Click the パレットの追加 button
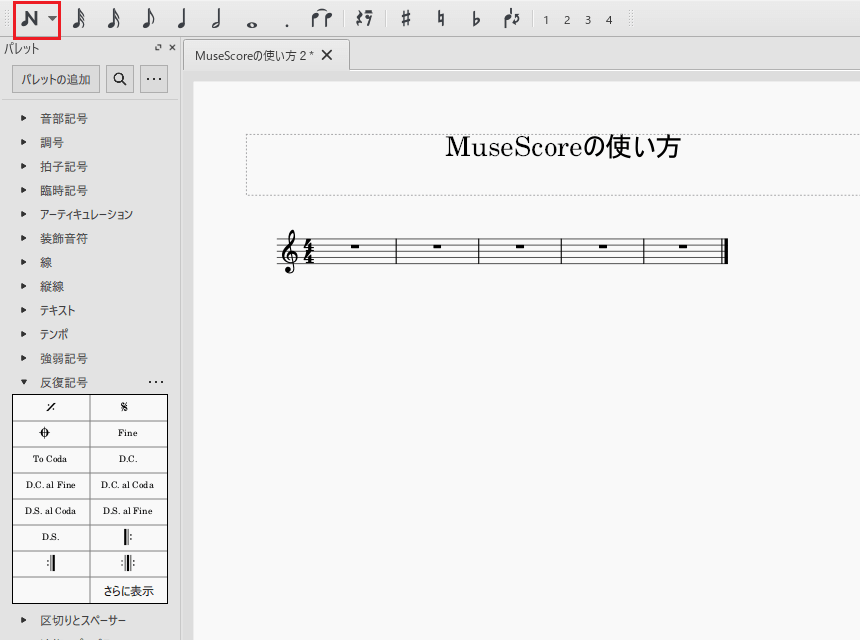The width and height of the screenshot is (860, 640). (56, 79)
